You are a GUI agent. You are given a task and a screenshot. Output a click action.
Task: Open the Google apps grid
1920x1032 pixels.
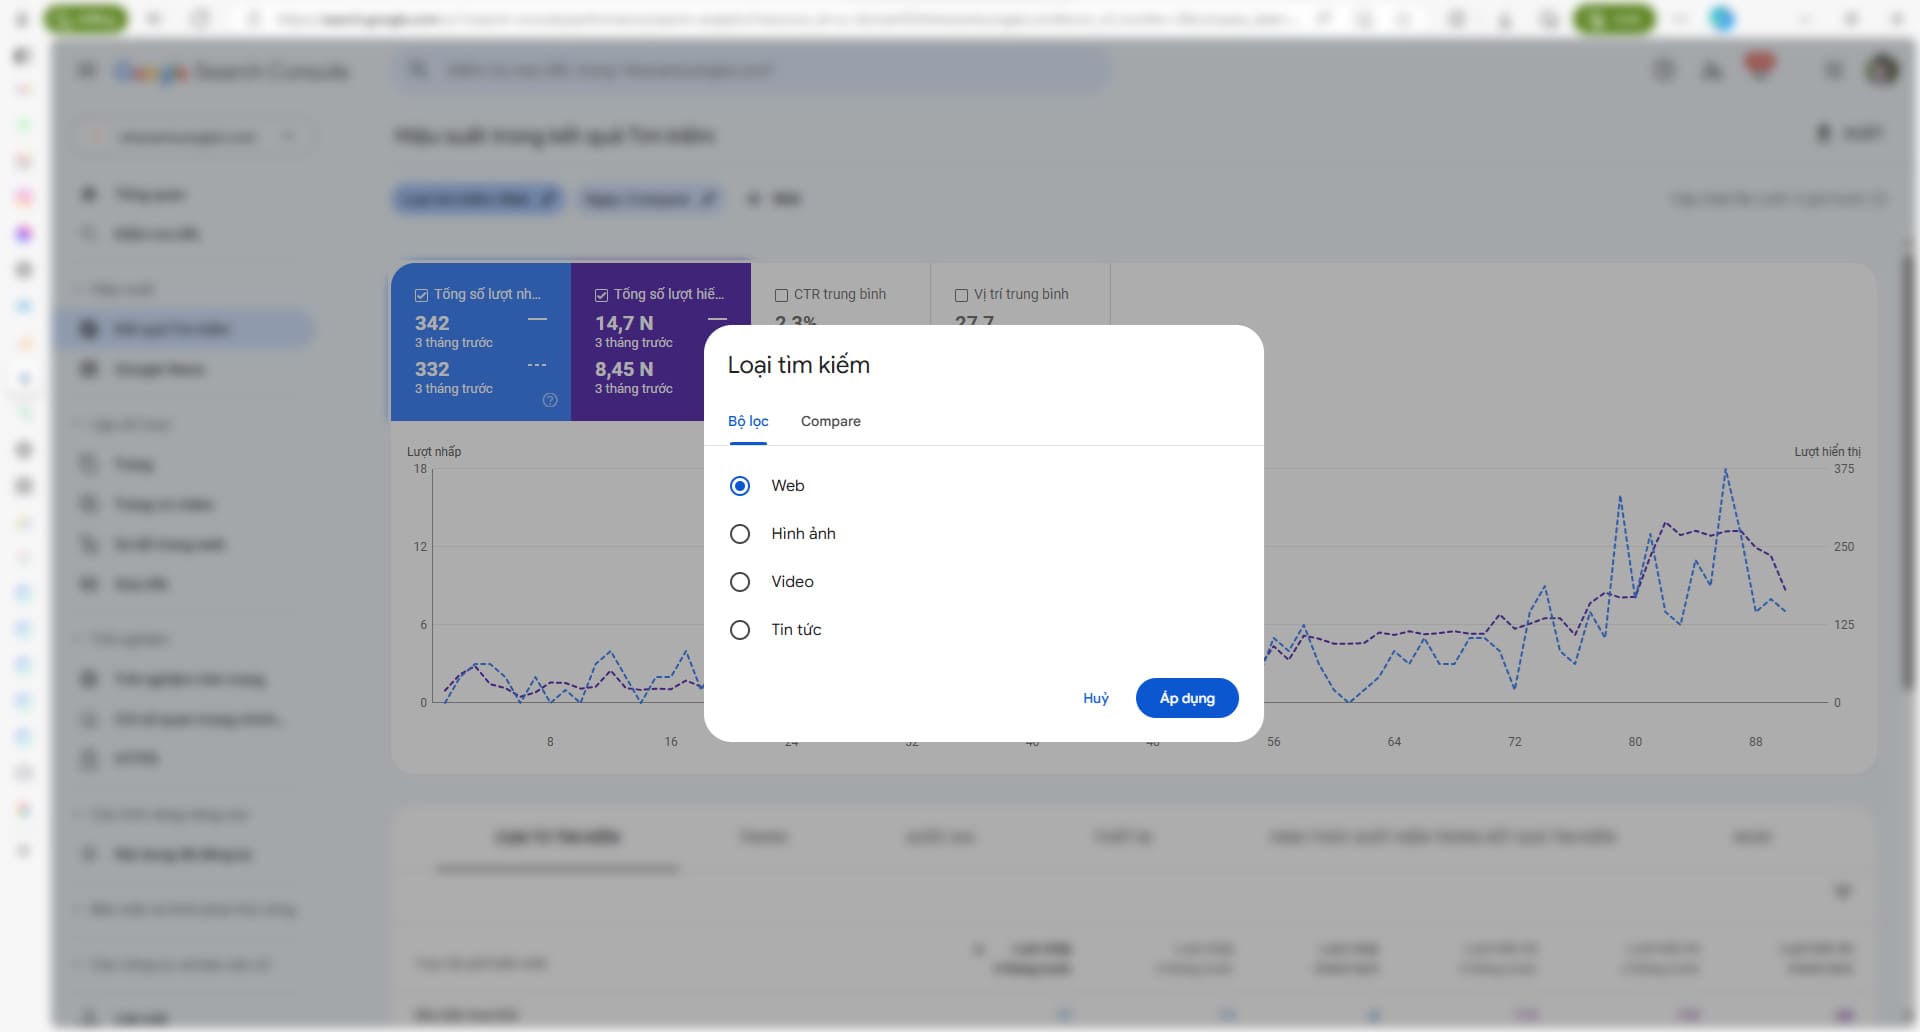pyautogui.click(x=1834, y=70)
